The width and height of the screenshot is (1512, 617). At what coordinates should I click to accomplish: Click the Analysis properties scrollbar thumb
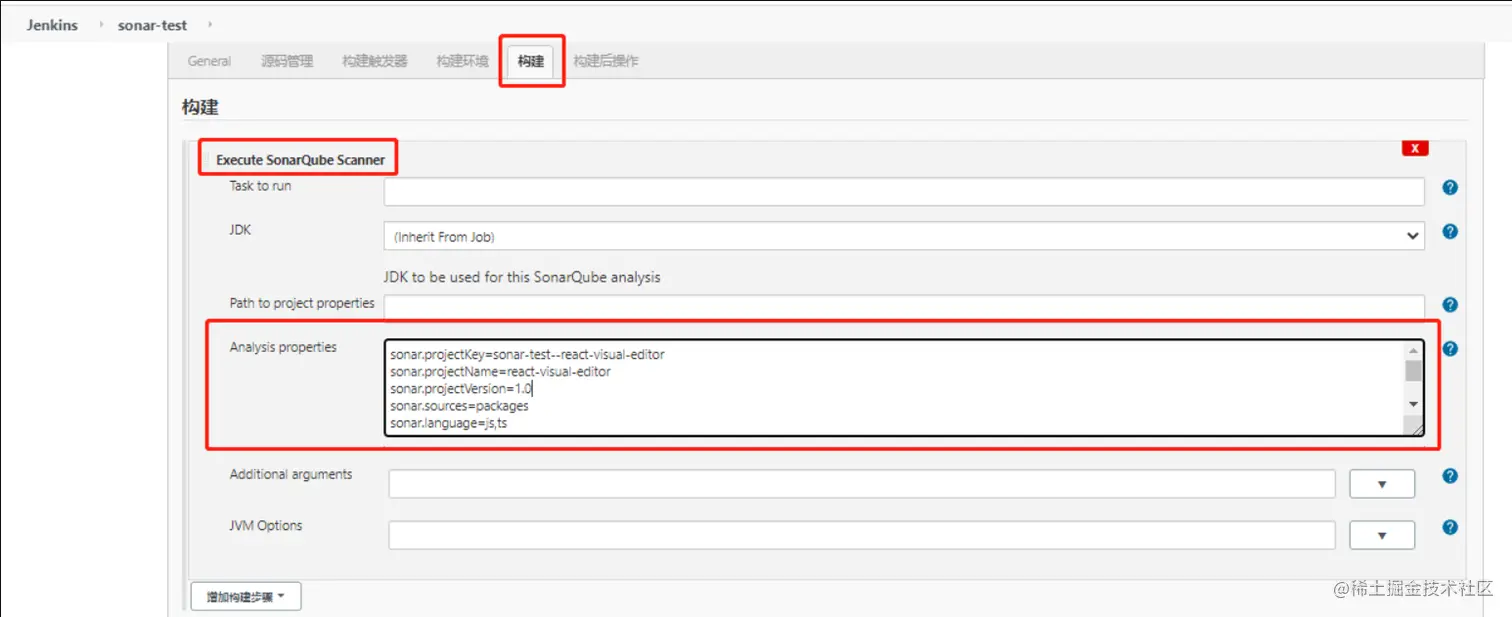(1413, 371)
